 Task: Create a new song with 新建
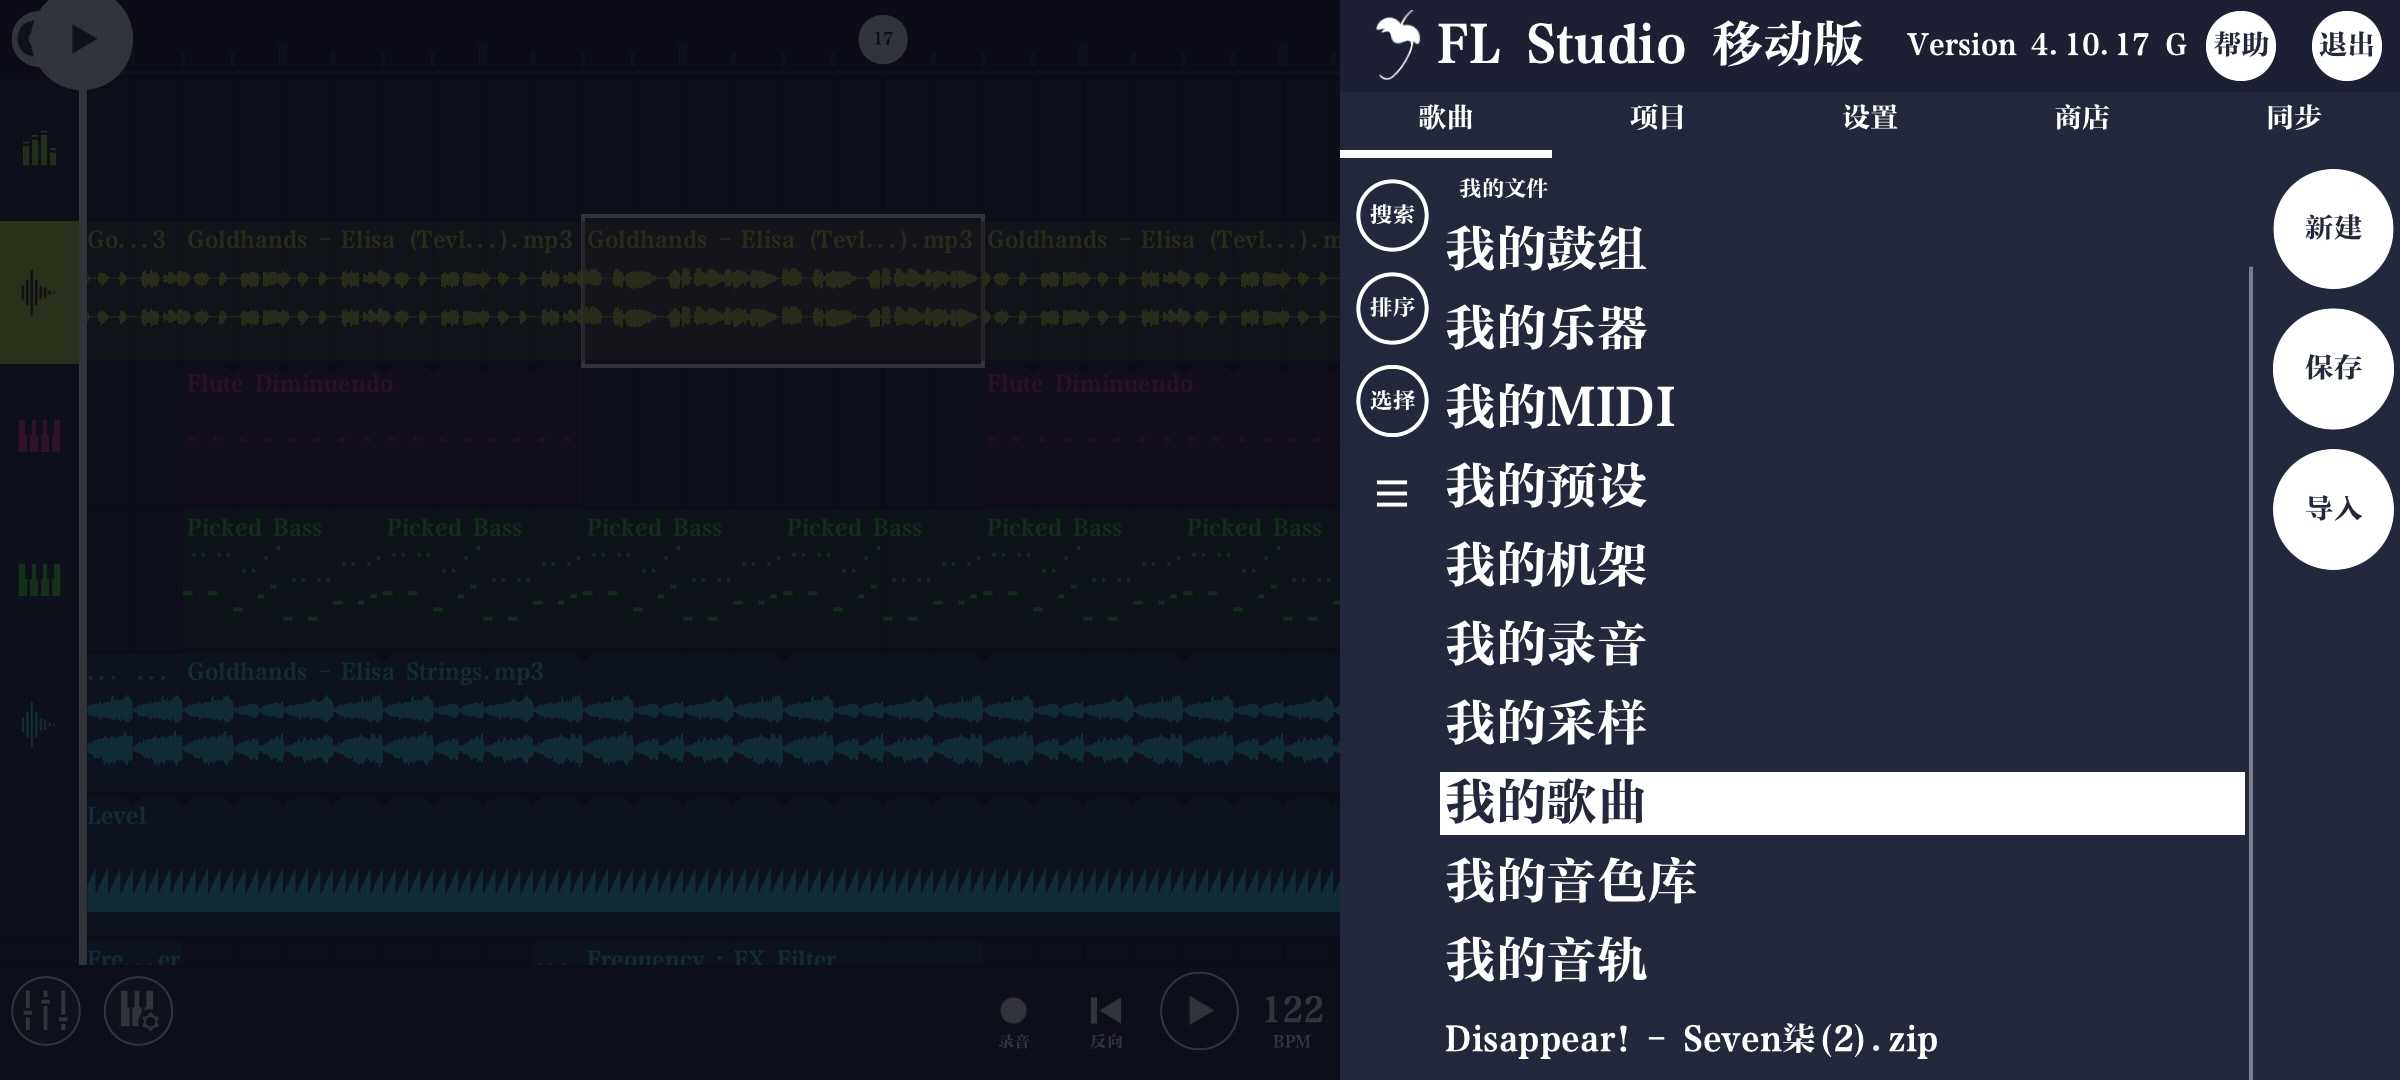(x=2333, y=229)
